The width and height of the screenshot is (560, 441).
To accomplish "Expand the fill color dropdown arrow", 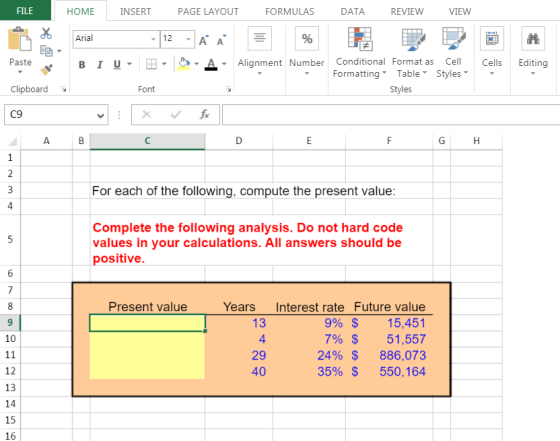I will point(196,64).
